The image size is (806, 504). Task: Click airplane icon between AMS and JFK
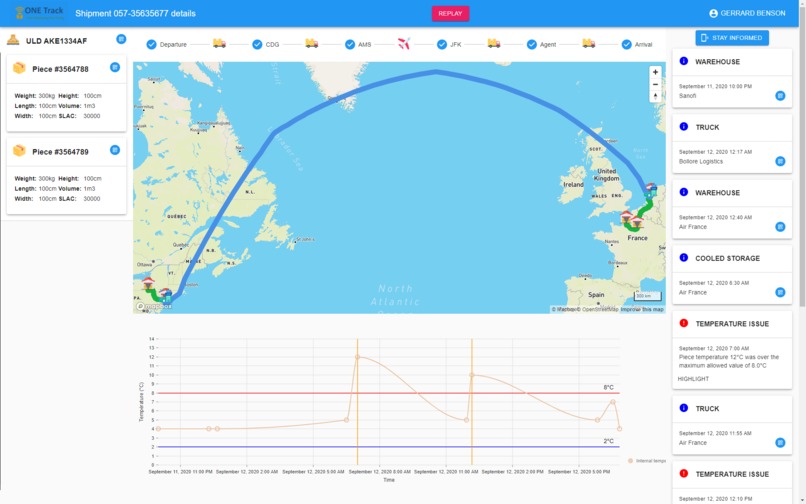pyautogui.click(x=404, y=44)
